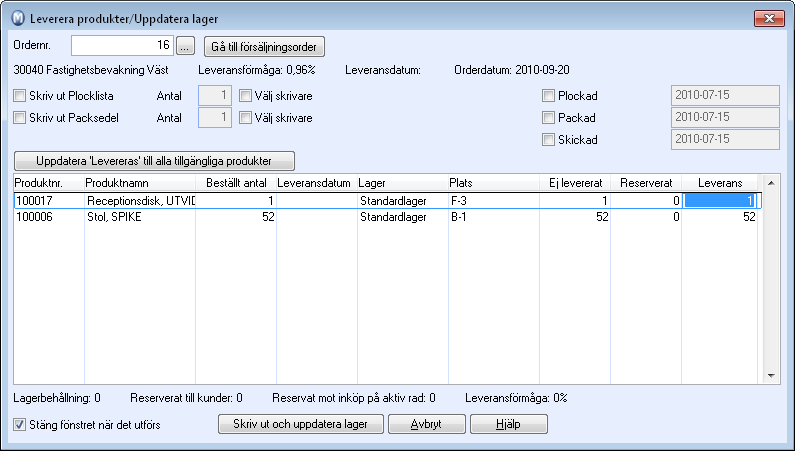This screenshot has width=795, height=451.
Task: Click 'Receptionsdisk, UTVID' product name
Action: tap(140, 201)
